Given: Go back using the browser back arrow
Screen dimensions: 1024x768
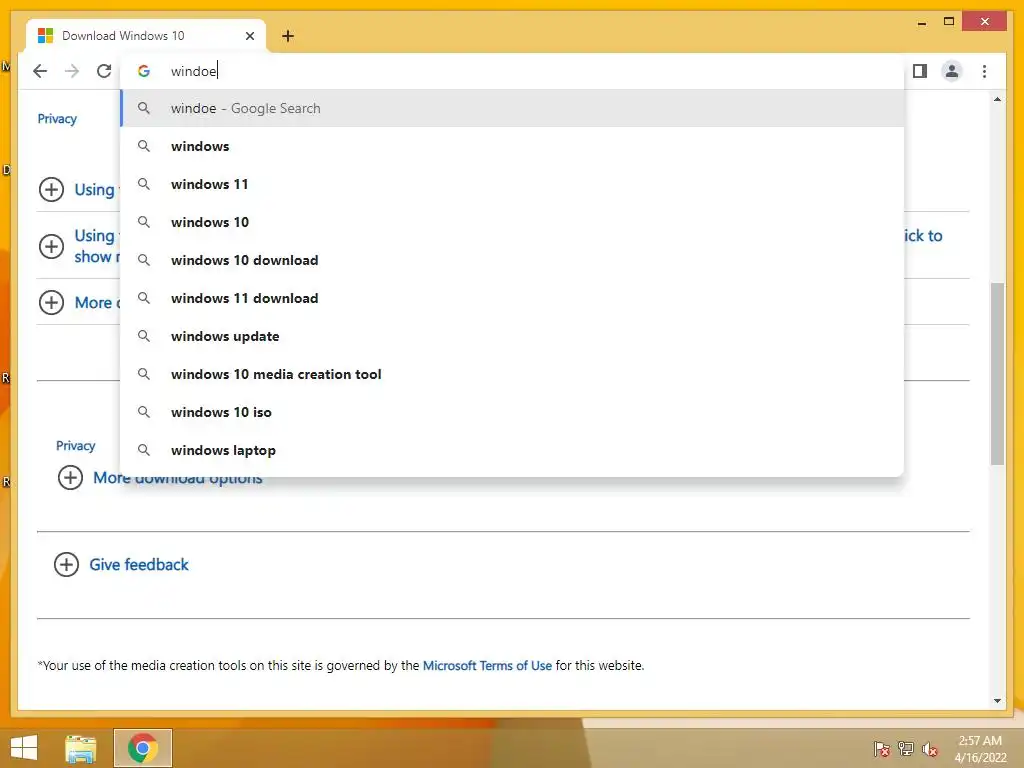Looking at the screenshot, I should pyautogui.click(x=40, y=71).
